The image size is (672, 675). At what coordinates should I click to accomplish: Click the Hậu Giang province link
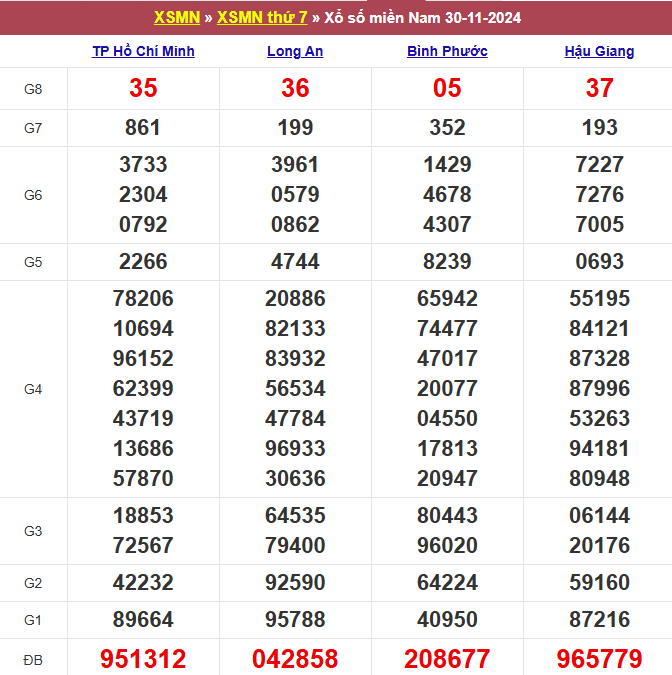599,51
